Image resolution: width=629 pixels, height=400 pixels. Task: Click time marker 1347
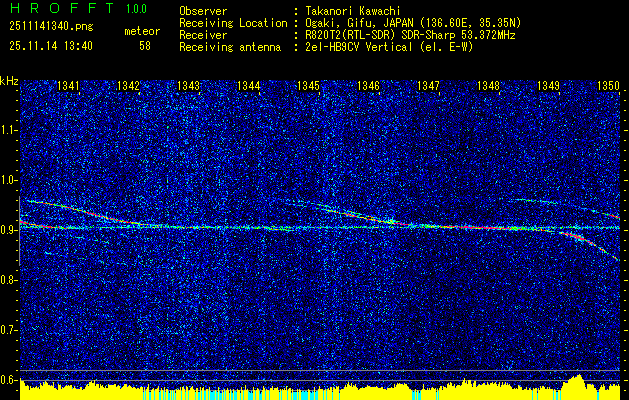[428, 85]
